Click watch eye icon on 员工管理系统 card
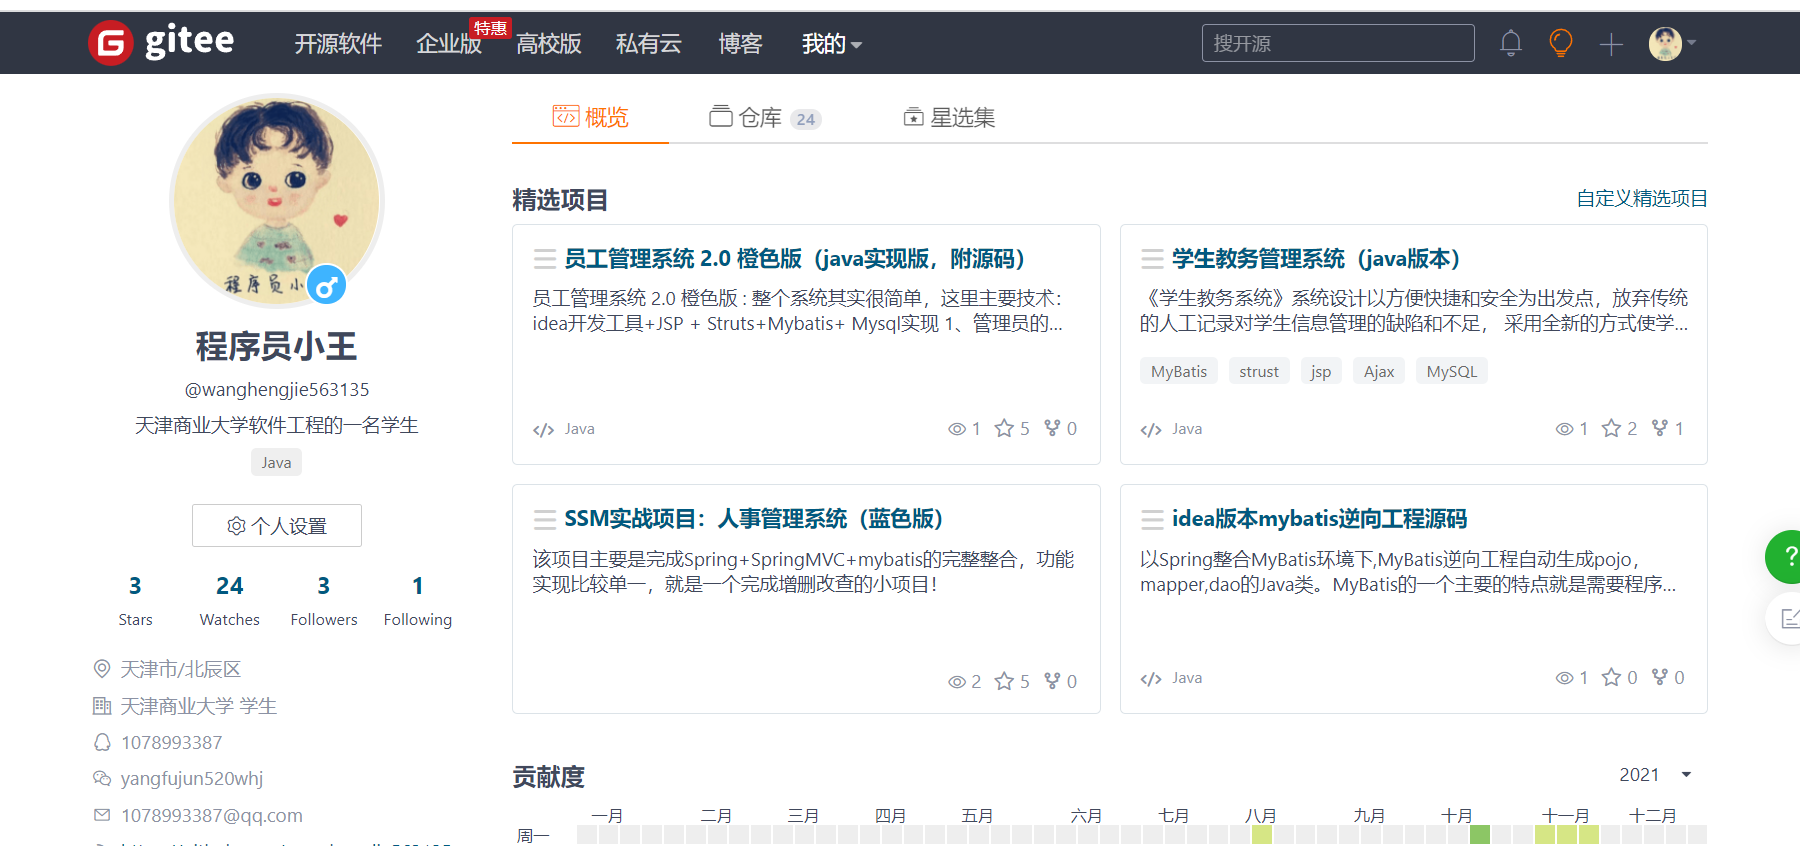Screen dimensions: 1800x846 [957, 429]
